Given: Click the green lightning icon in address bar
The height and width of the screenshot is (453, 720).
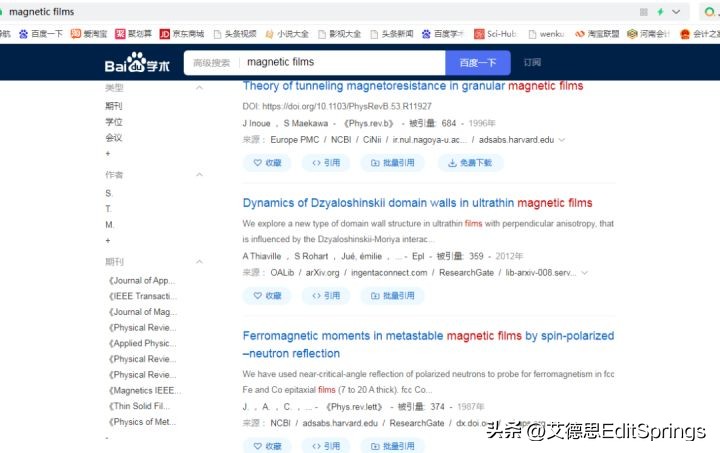Looking at the screenshot, I should (x=660, y=12).
